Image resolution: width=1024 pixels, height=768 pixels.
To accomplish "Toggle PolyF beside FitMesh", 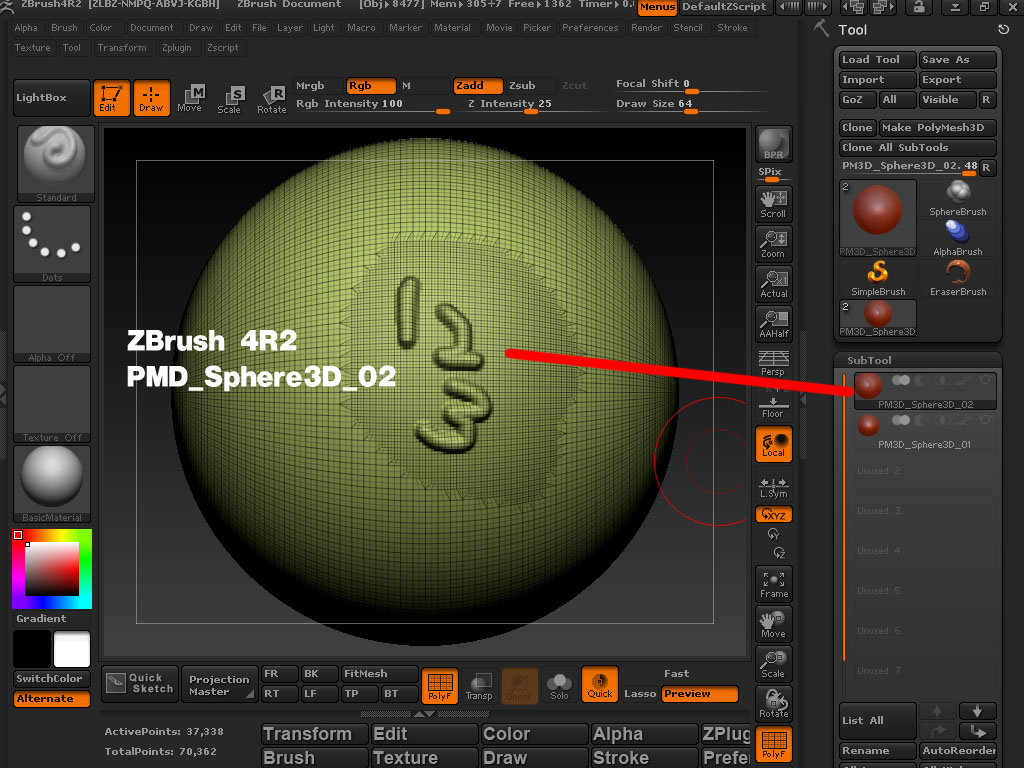I will pos(440,686).
